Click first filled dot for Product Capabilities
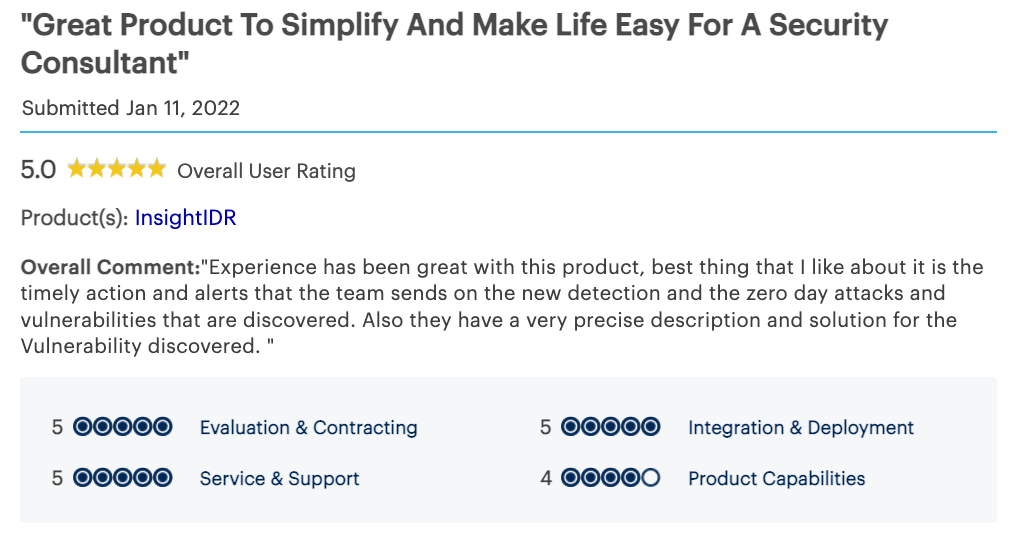The width and height of the screenshot is (1014, 537). click(571, 478)
